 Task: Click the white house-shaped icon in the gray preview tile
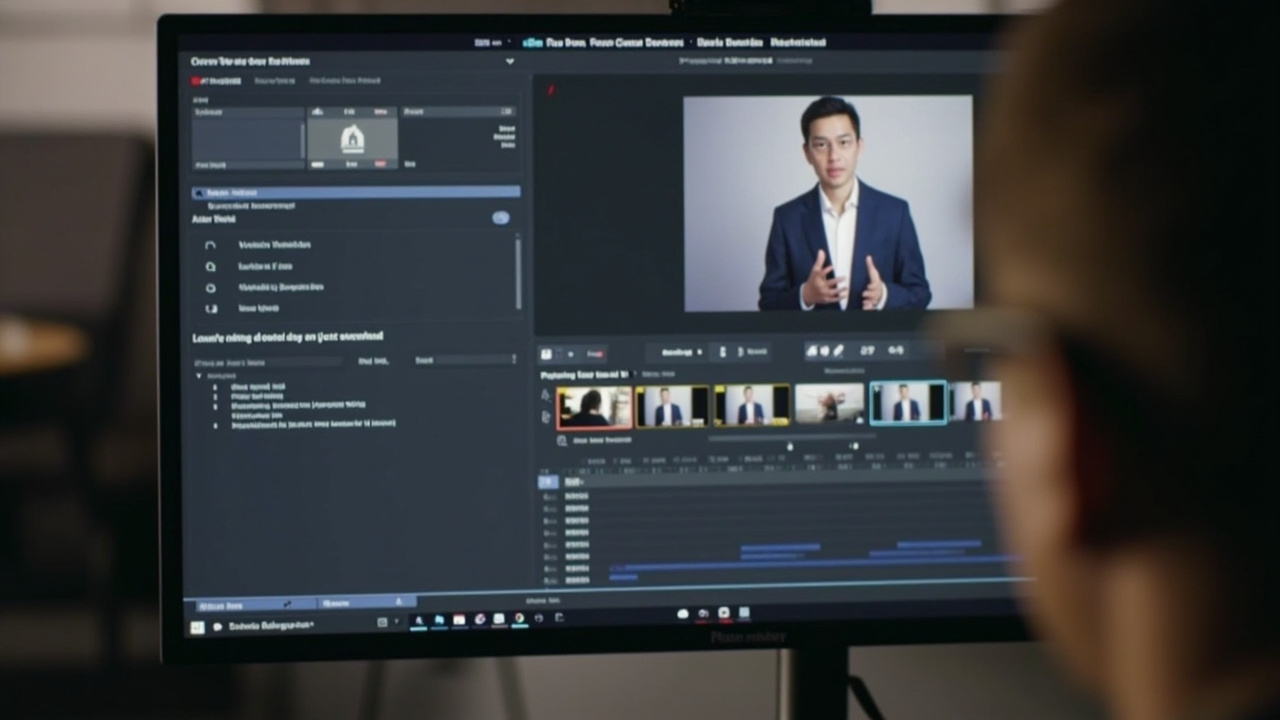click(352, 139)
